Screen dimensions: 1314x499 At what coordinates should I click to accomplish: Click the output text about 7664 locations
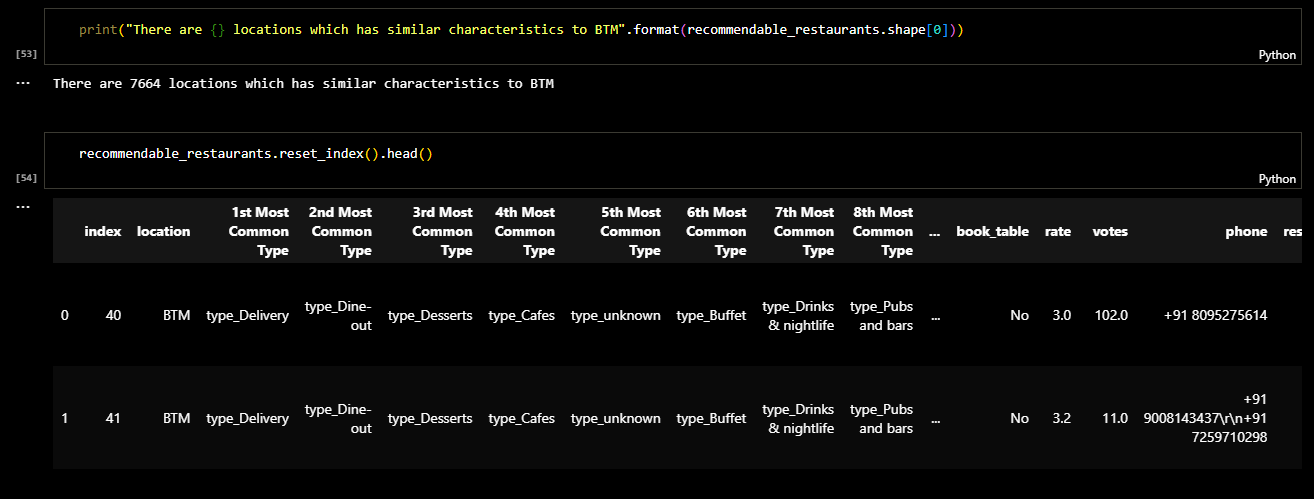click(303, 84)
